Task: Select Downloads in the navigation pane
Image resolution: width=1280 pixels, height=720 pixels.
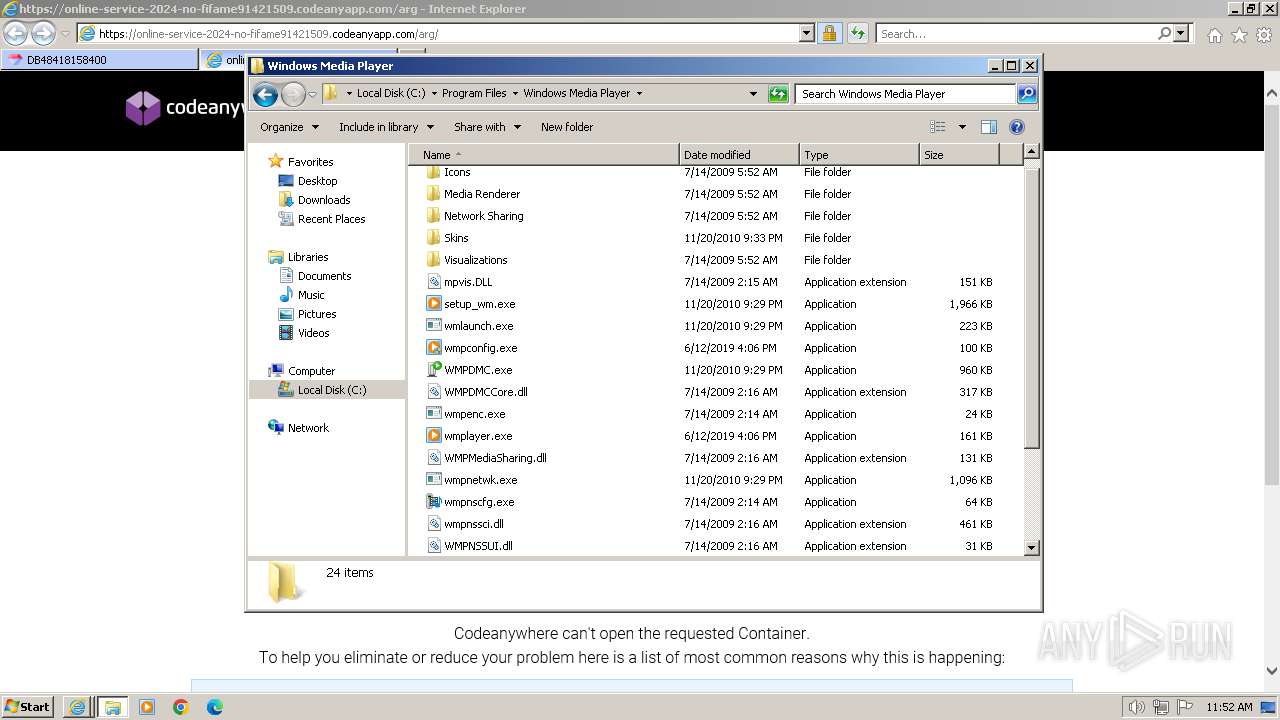Action: (x=324, y=200)
